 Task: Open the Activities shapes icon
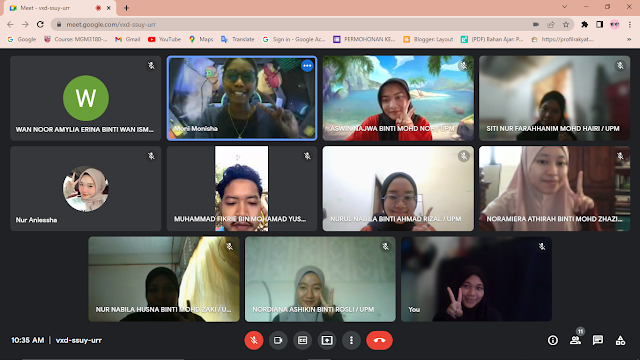(x=620, y=340)
